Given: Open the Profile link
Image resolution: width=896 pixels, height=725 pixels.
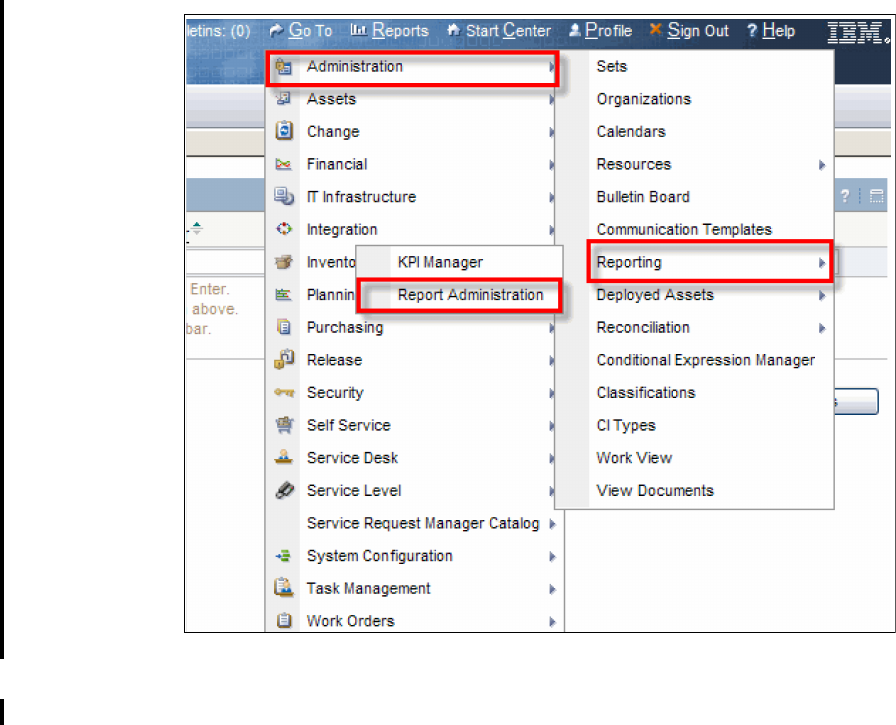Looking at the screenshot, I should tap(608, 30).
